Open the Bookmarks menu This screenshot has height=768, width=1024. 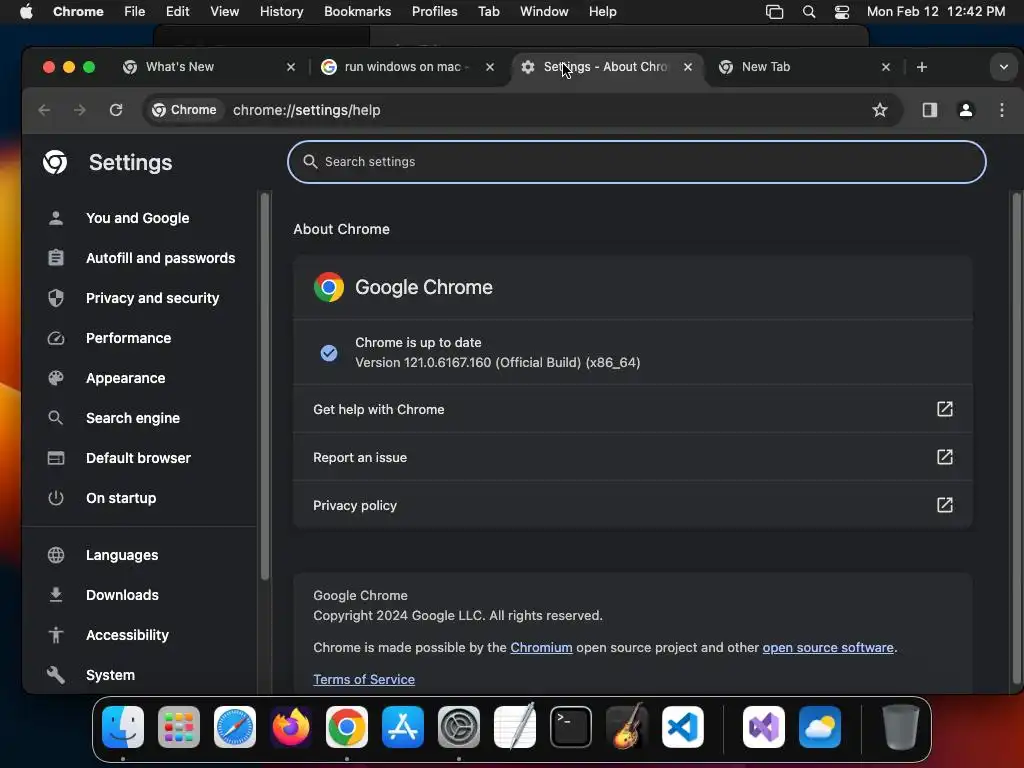[x=357, y=12]
